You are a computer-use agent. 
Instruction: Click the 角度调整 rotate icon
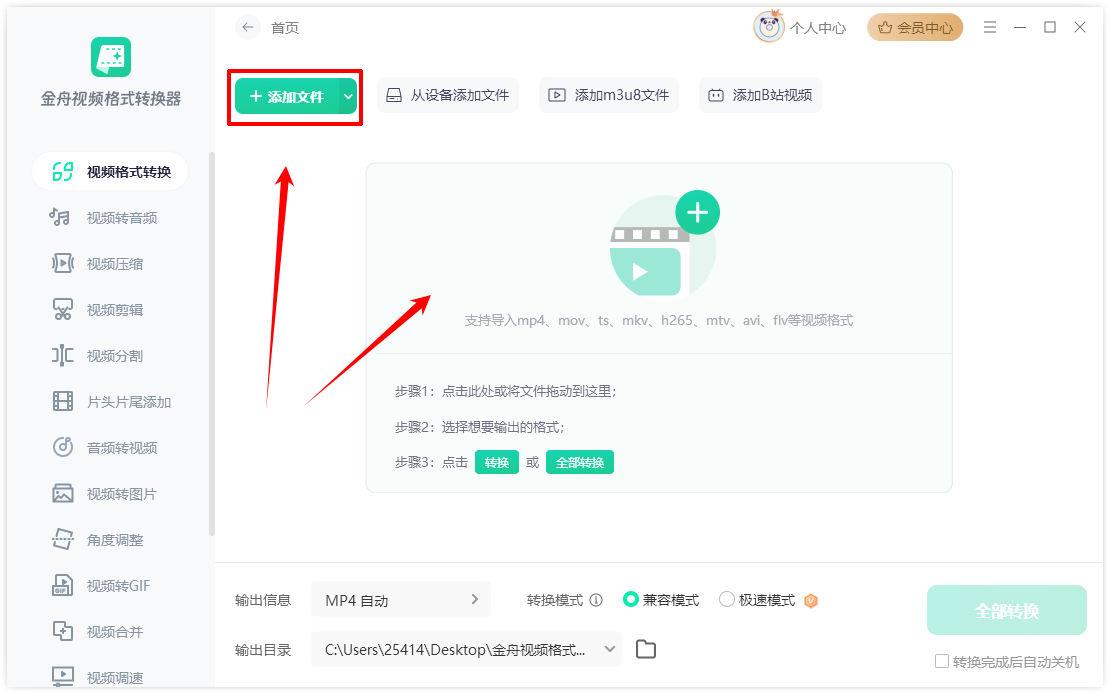click(x=63, y=539)
